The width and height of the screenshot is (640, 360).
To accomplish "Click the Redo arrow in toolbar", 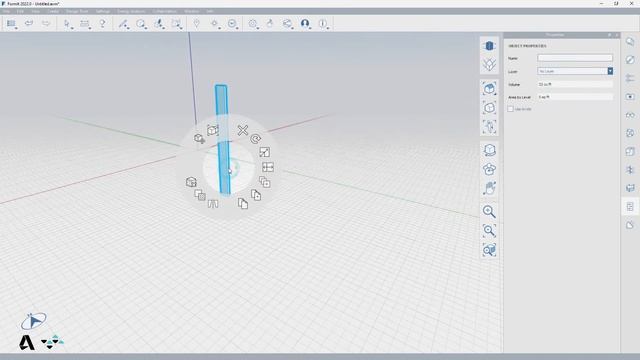I will [46, 23].
